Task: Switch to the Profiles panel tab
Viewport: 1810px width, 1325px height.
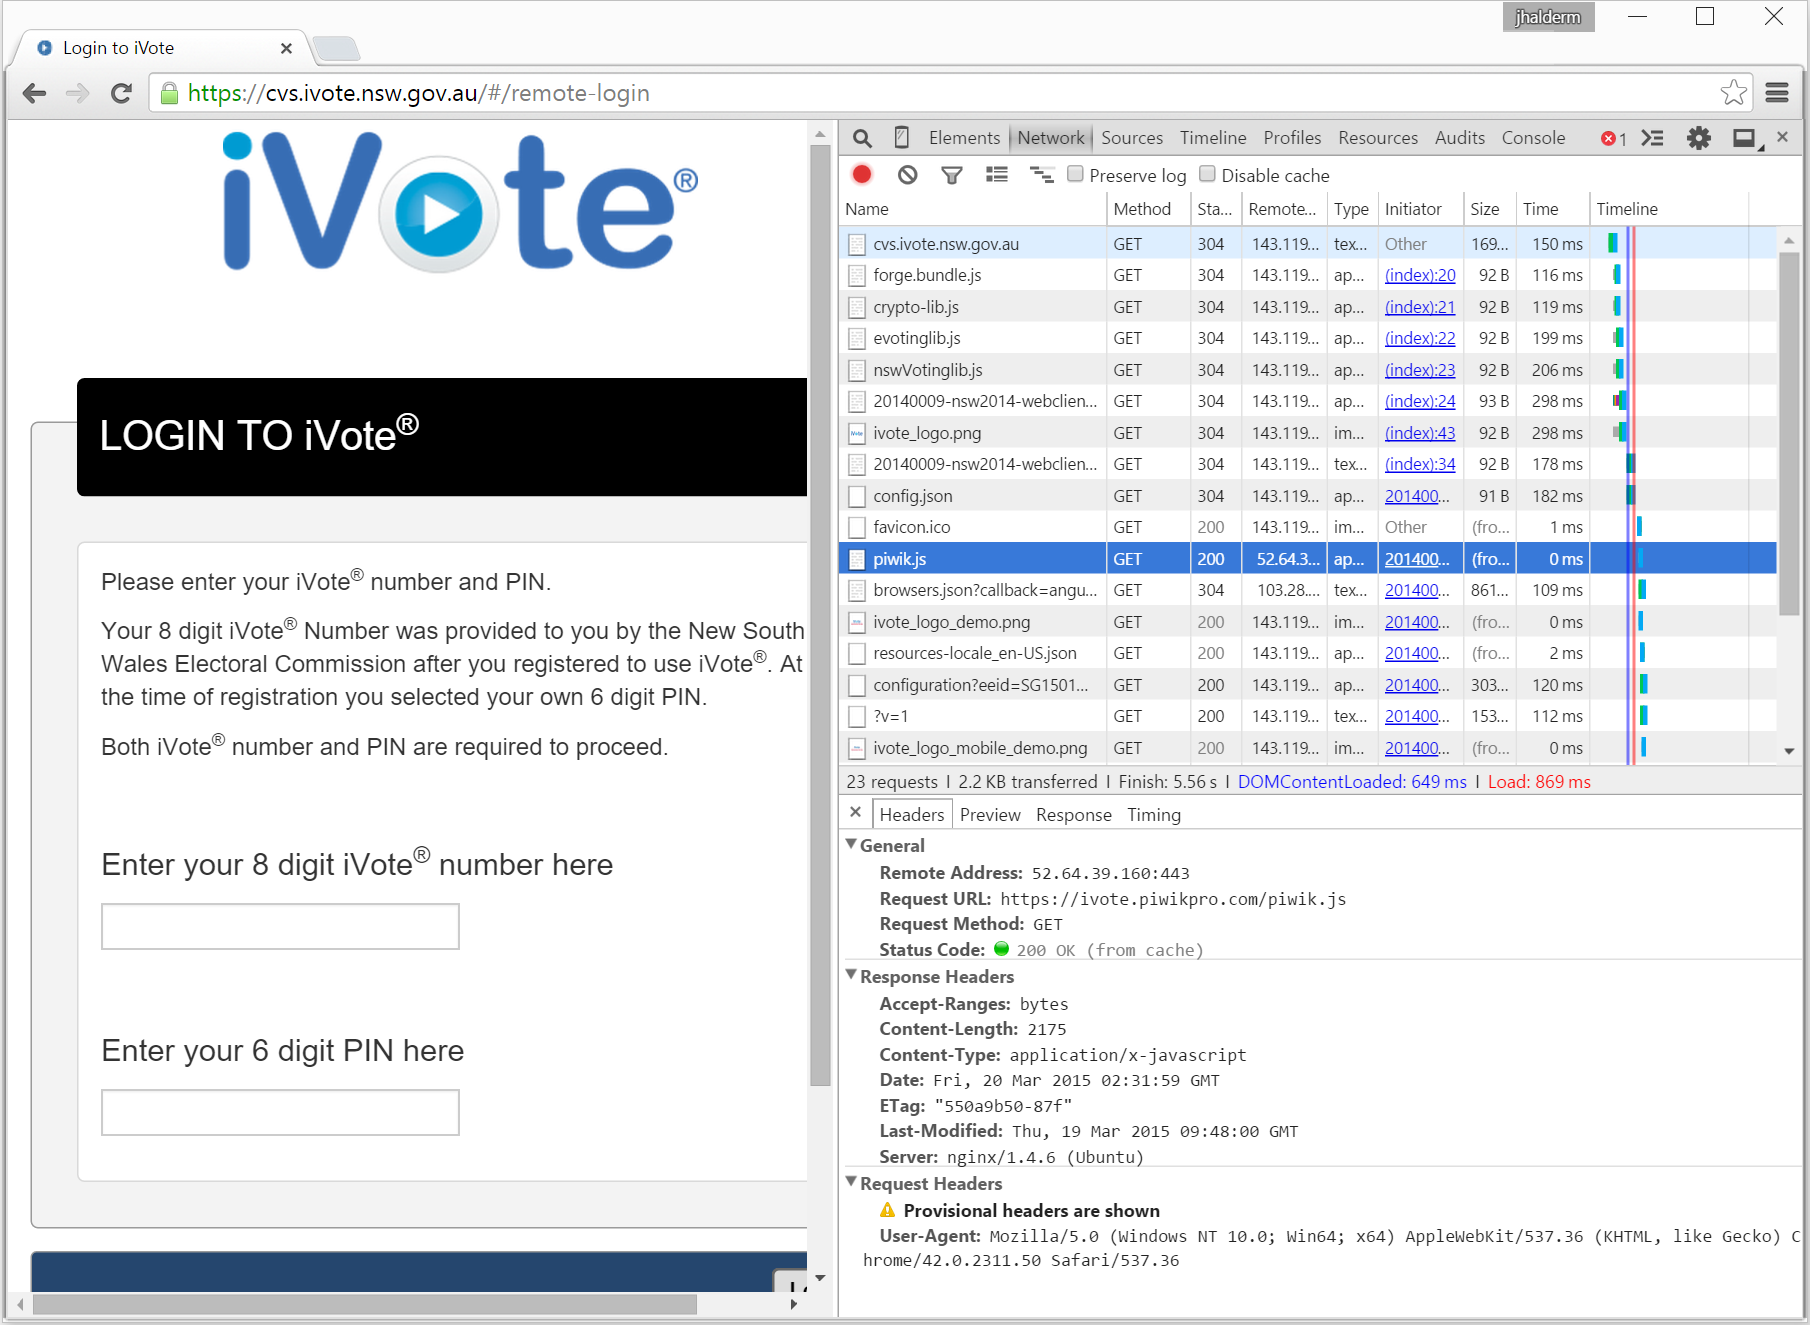Action: click(1292, 138)
